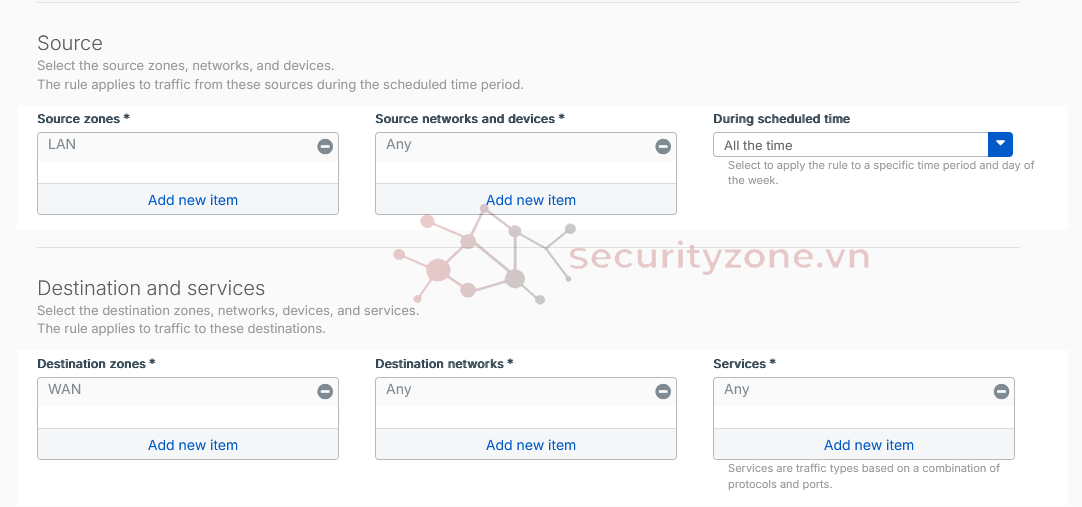Open the "All the time" schedule selector
This screenshot has height=507, width=1082.
pyautogui.click(x=850, y=145)
